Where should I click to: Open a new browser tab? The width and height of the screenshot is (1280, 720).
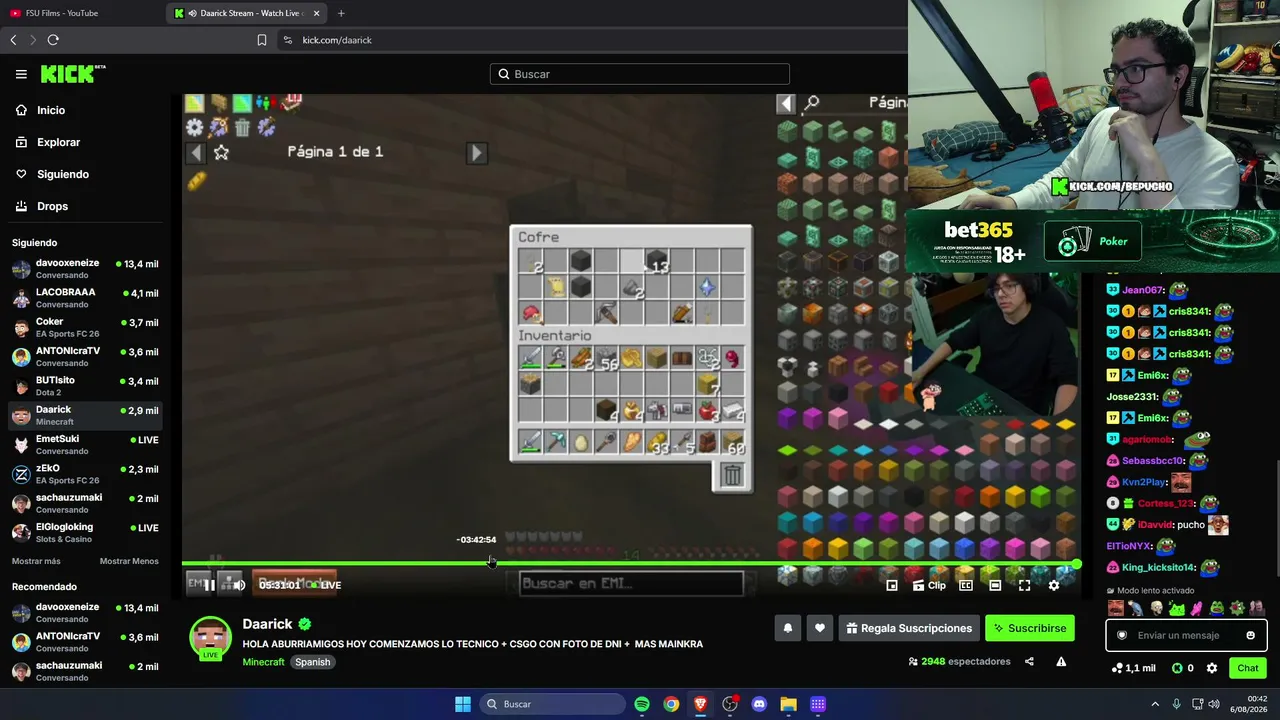click(x=341, y=13)
